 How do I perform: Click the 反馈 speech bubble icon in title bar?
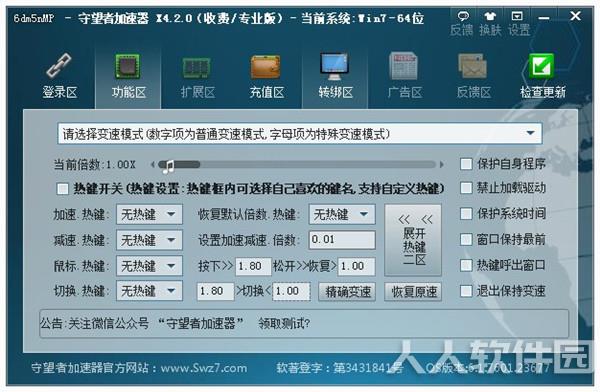point(462,16)
